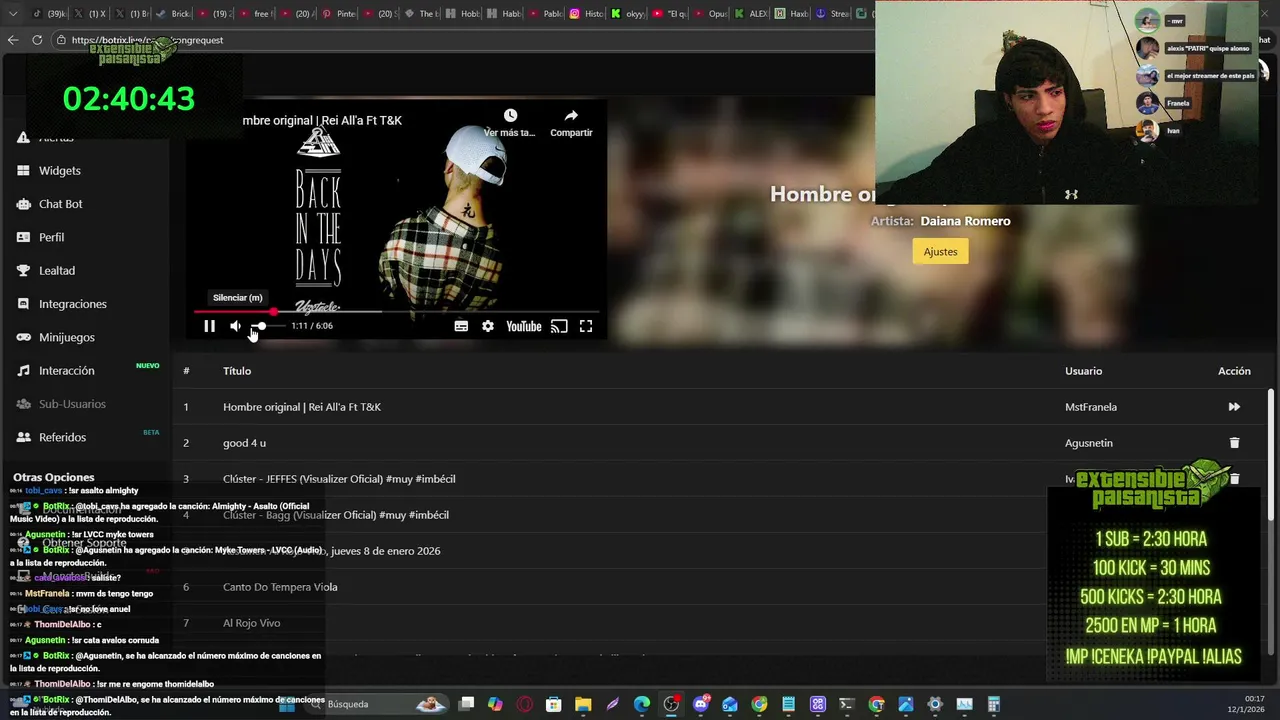Click the video title in the YouTube player
Image resolution: width=1280 pixels, height=720 pixels.
pyautogui.click(x=322, y=120)
